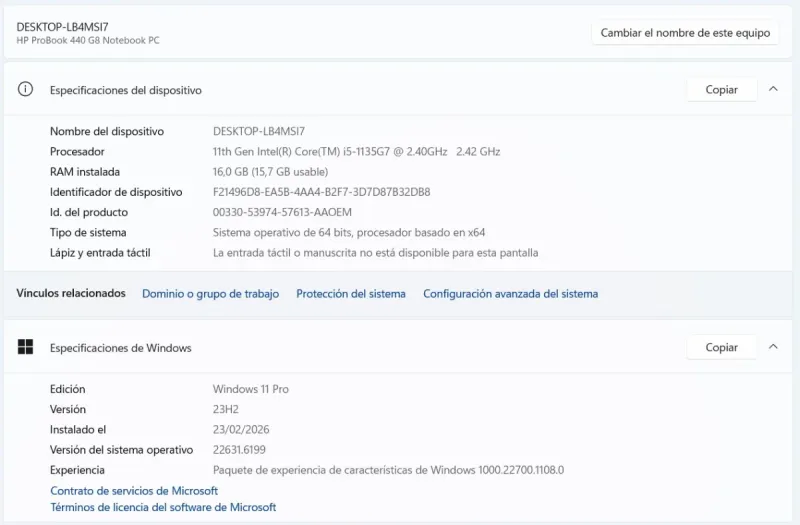Screen dimensions: 800x525
Task: Select the 16,0 GB (15,7 GB usable) value
Action: [270, 172]
